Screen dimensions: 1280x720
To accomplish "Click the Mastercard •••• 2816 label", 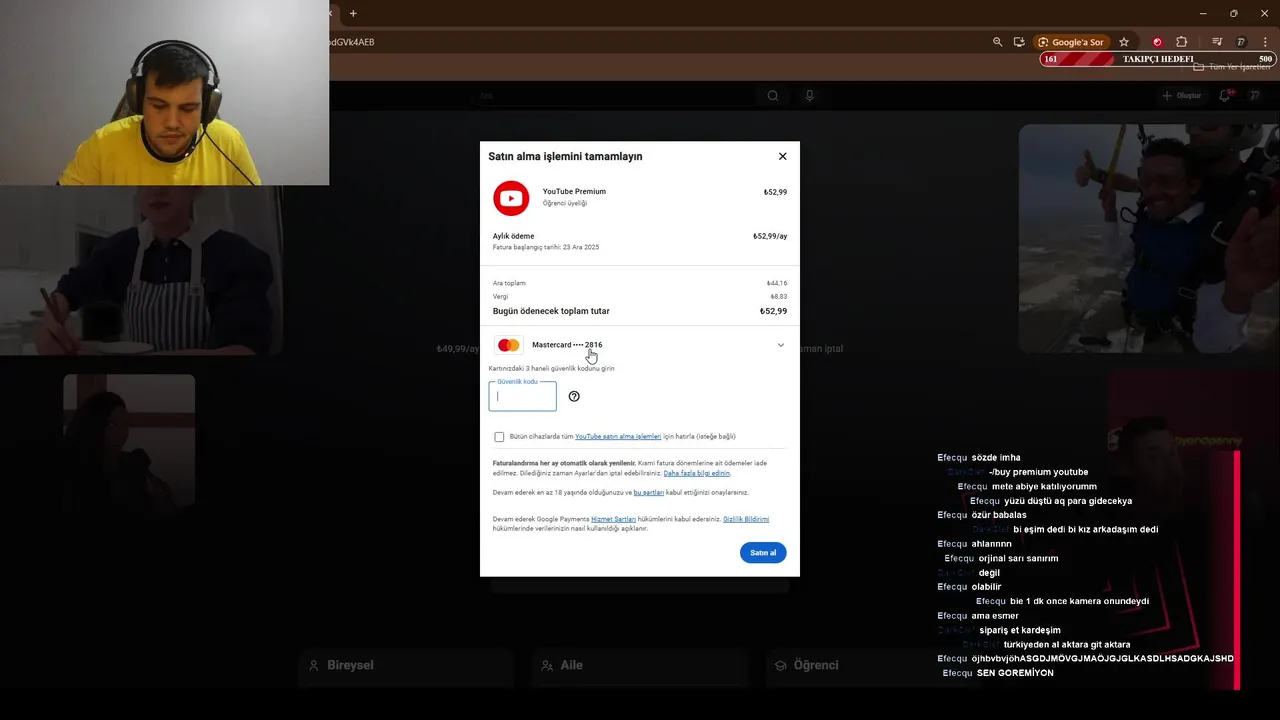I will [567, 345].
